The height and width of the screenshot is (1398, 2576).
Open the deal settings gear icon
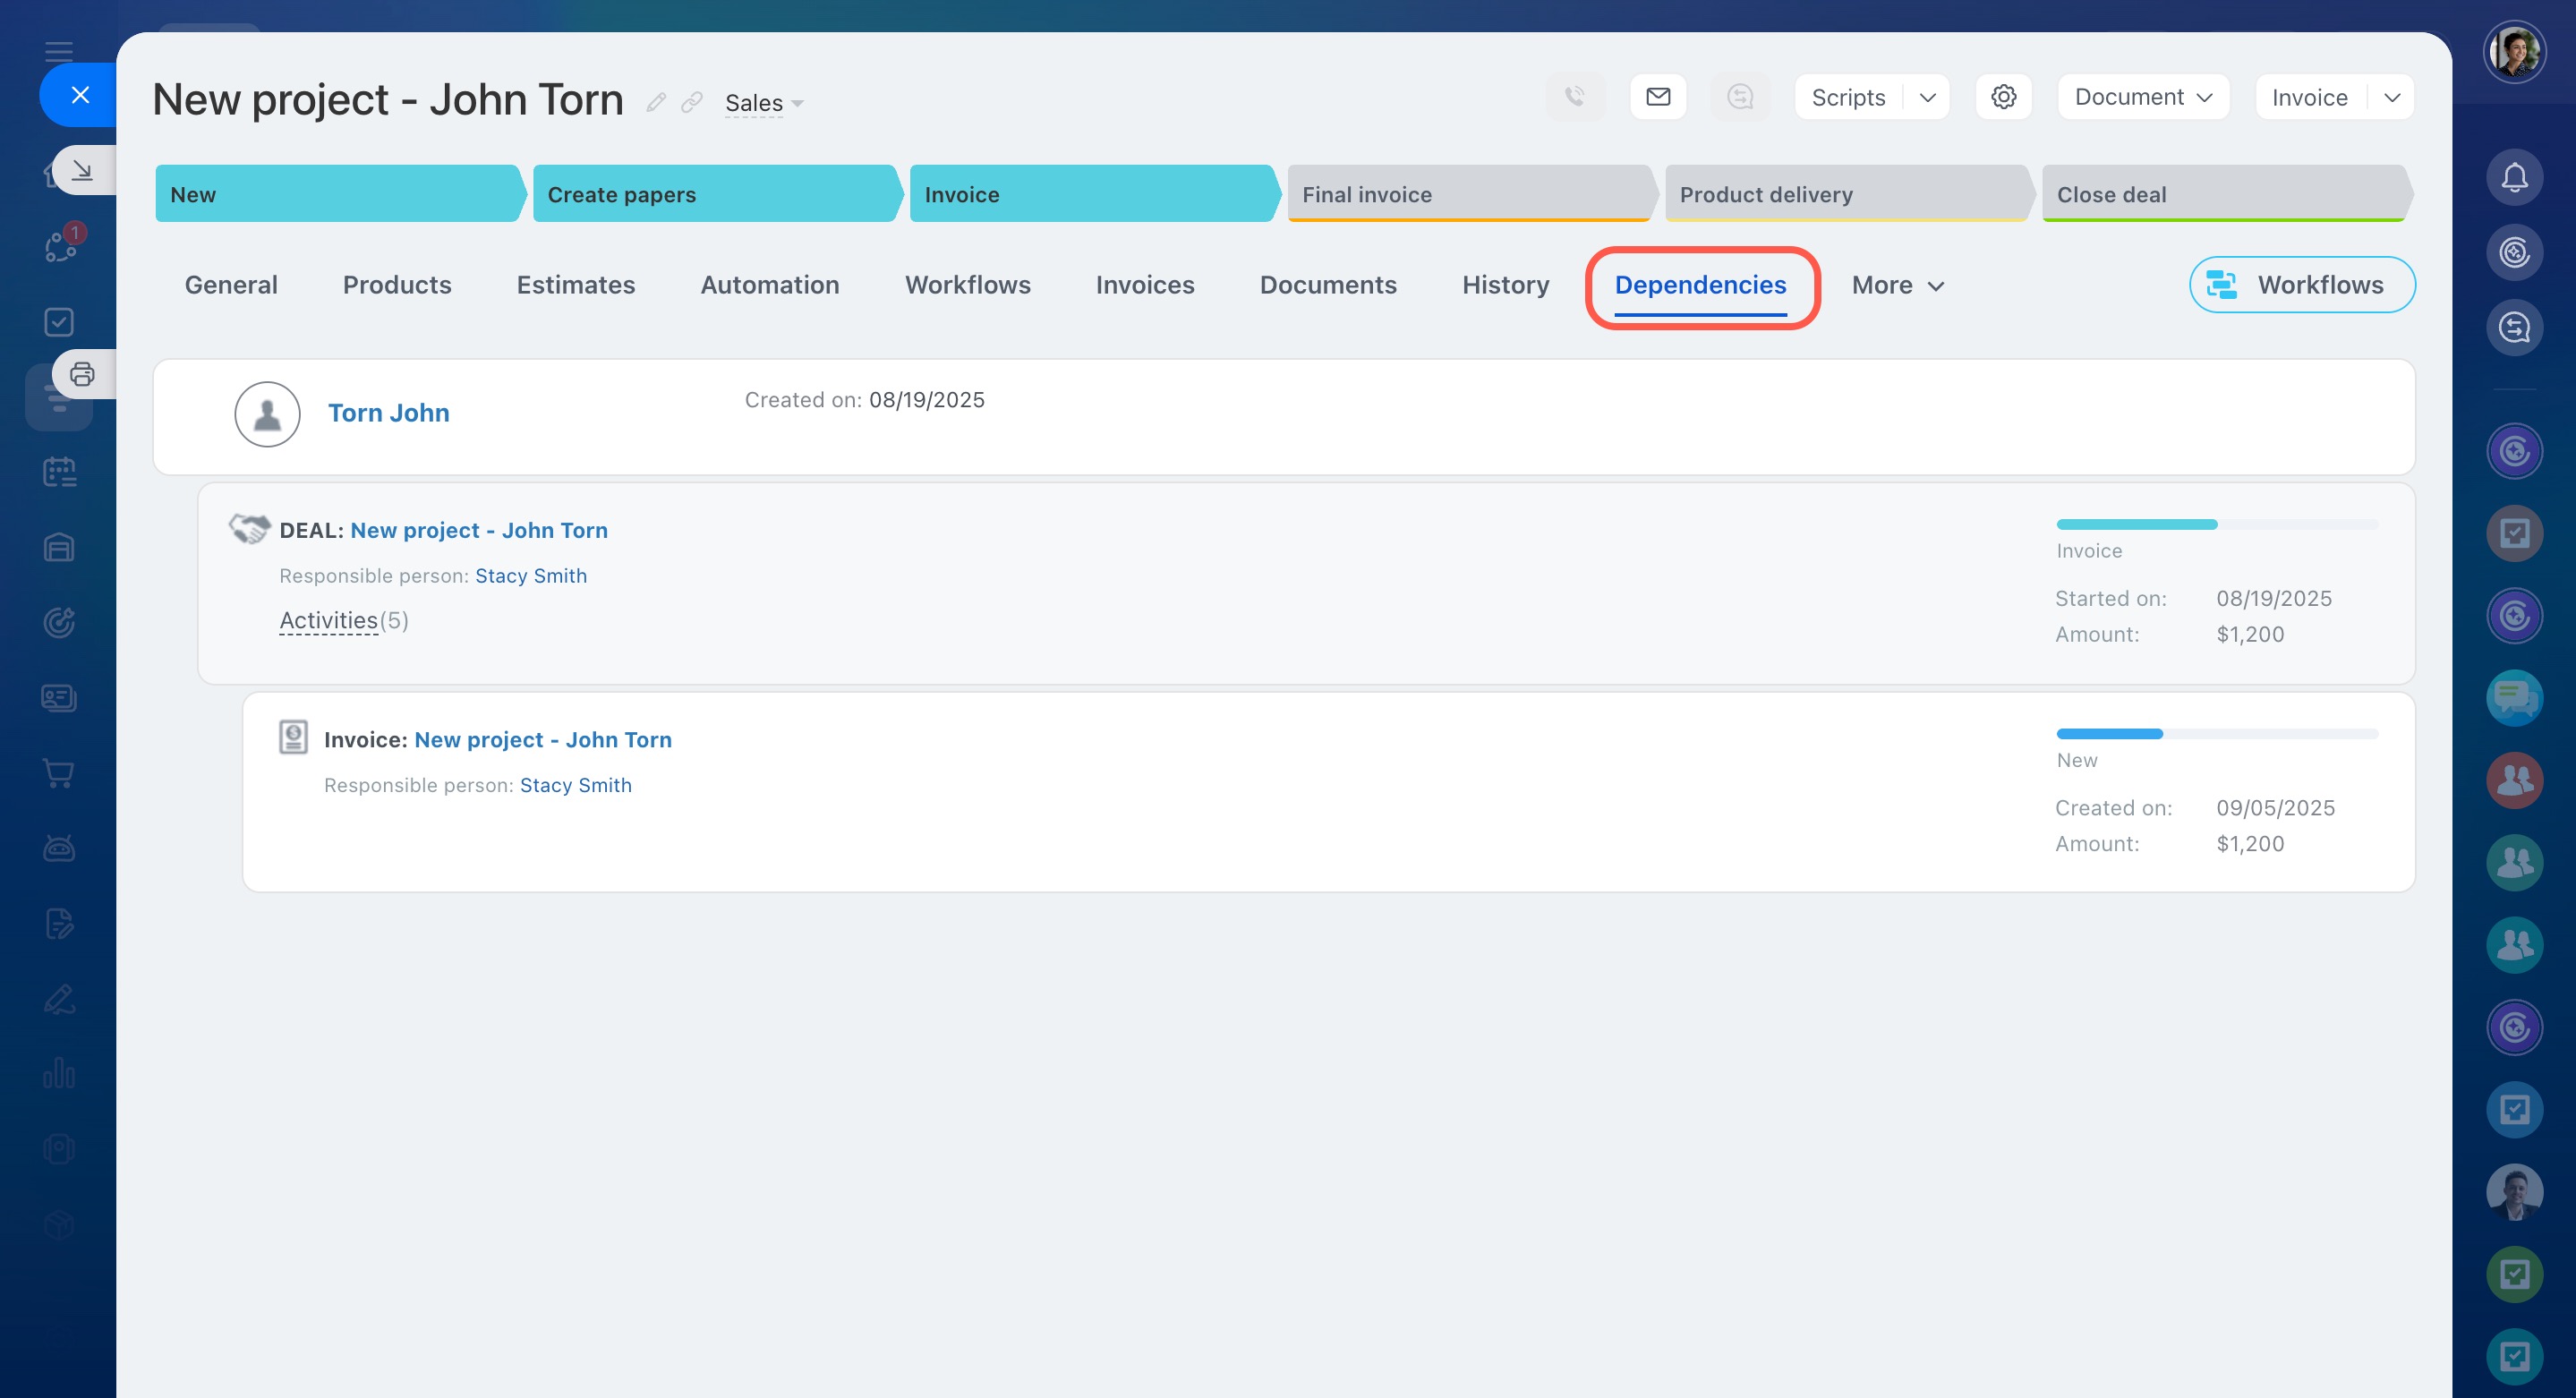2003,97
